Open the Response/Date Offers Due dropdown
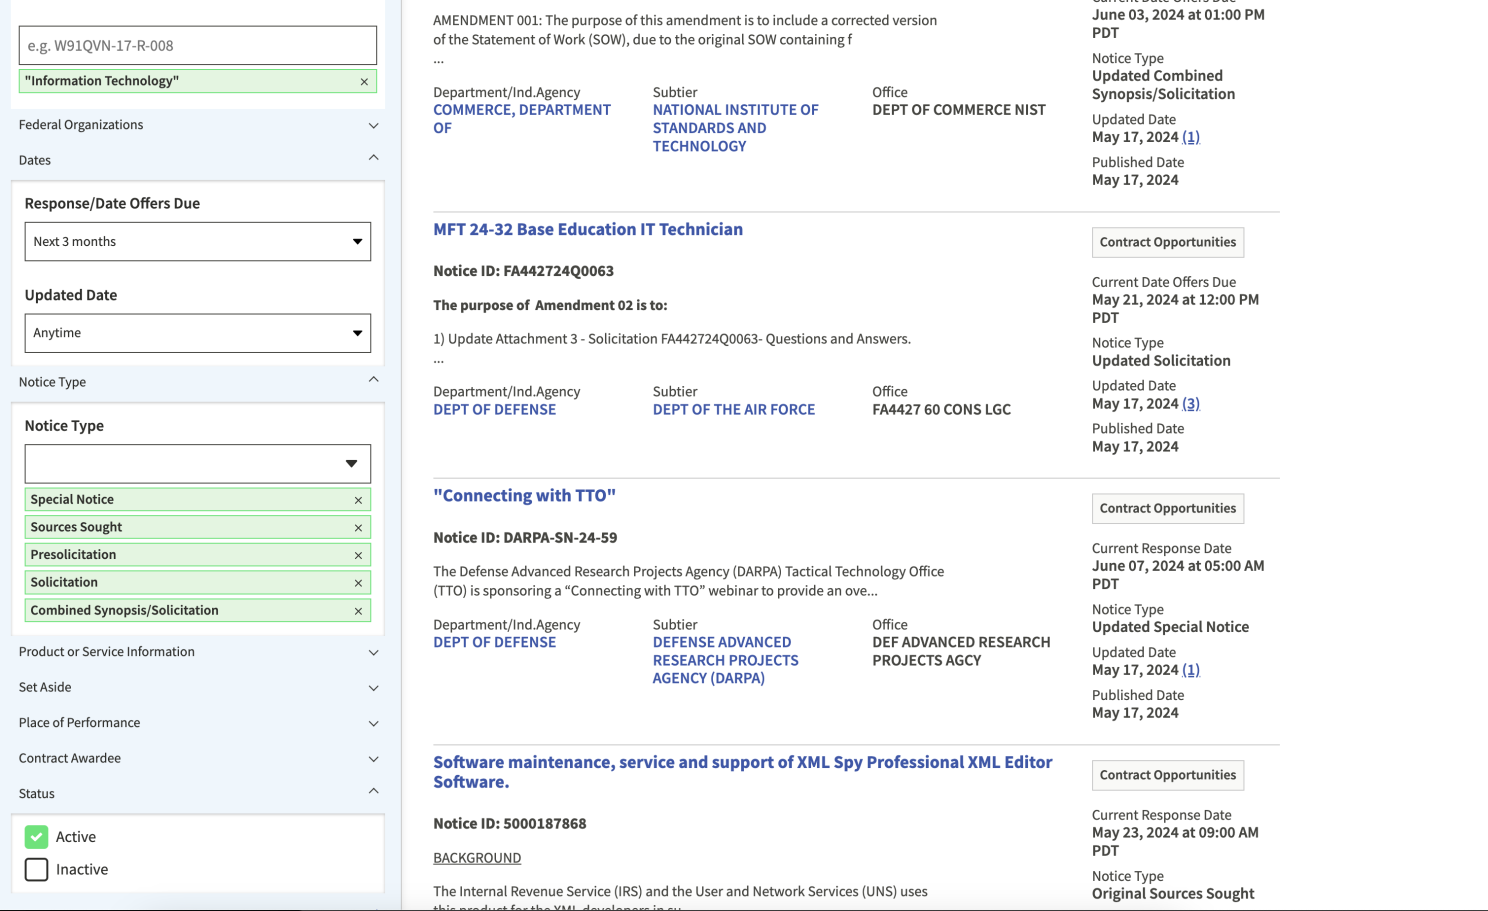1488x911 pixels. pos(198,242)
